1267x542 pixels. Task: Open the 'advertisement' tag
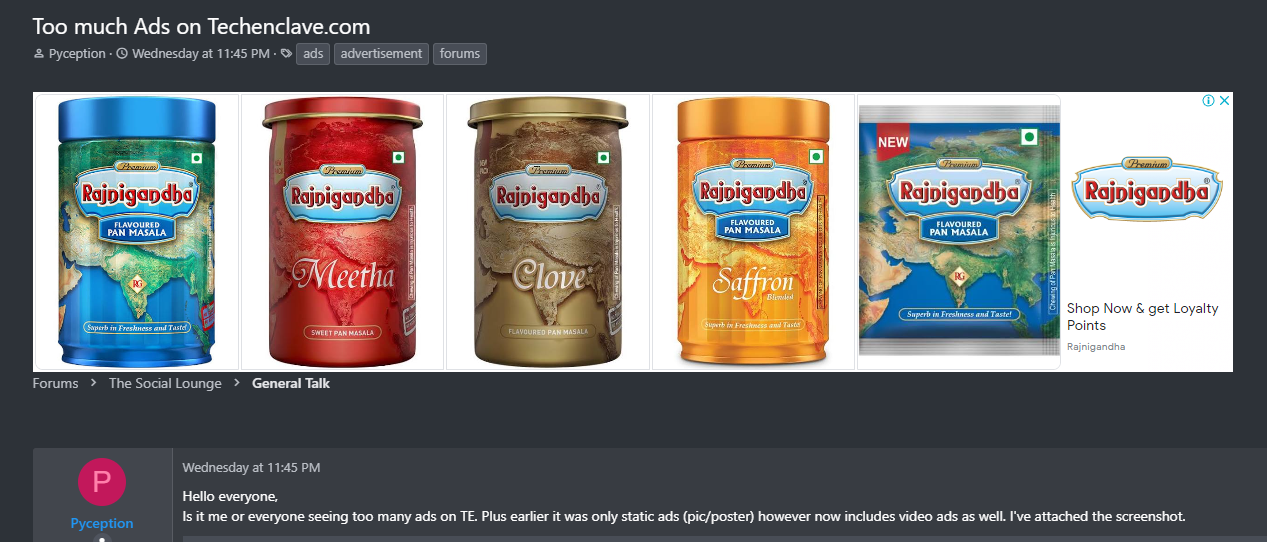[x=381, y=54]
